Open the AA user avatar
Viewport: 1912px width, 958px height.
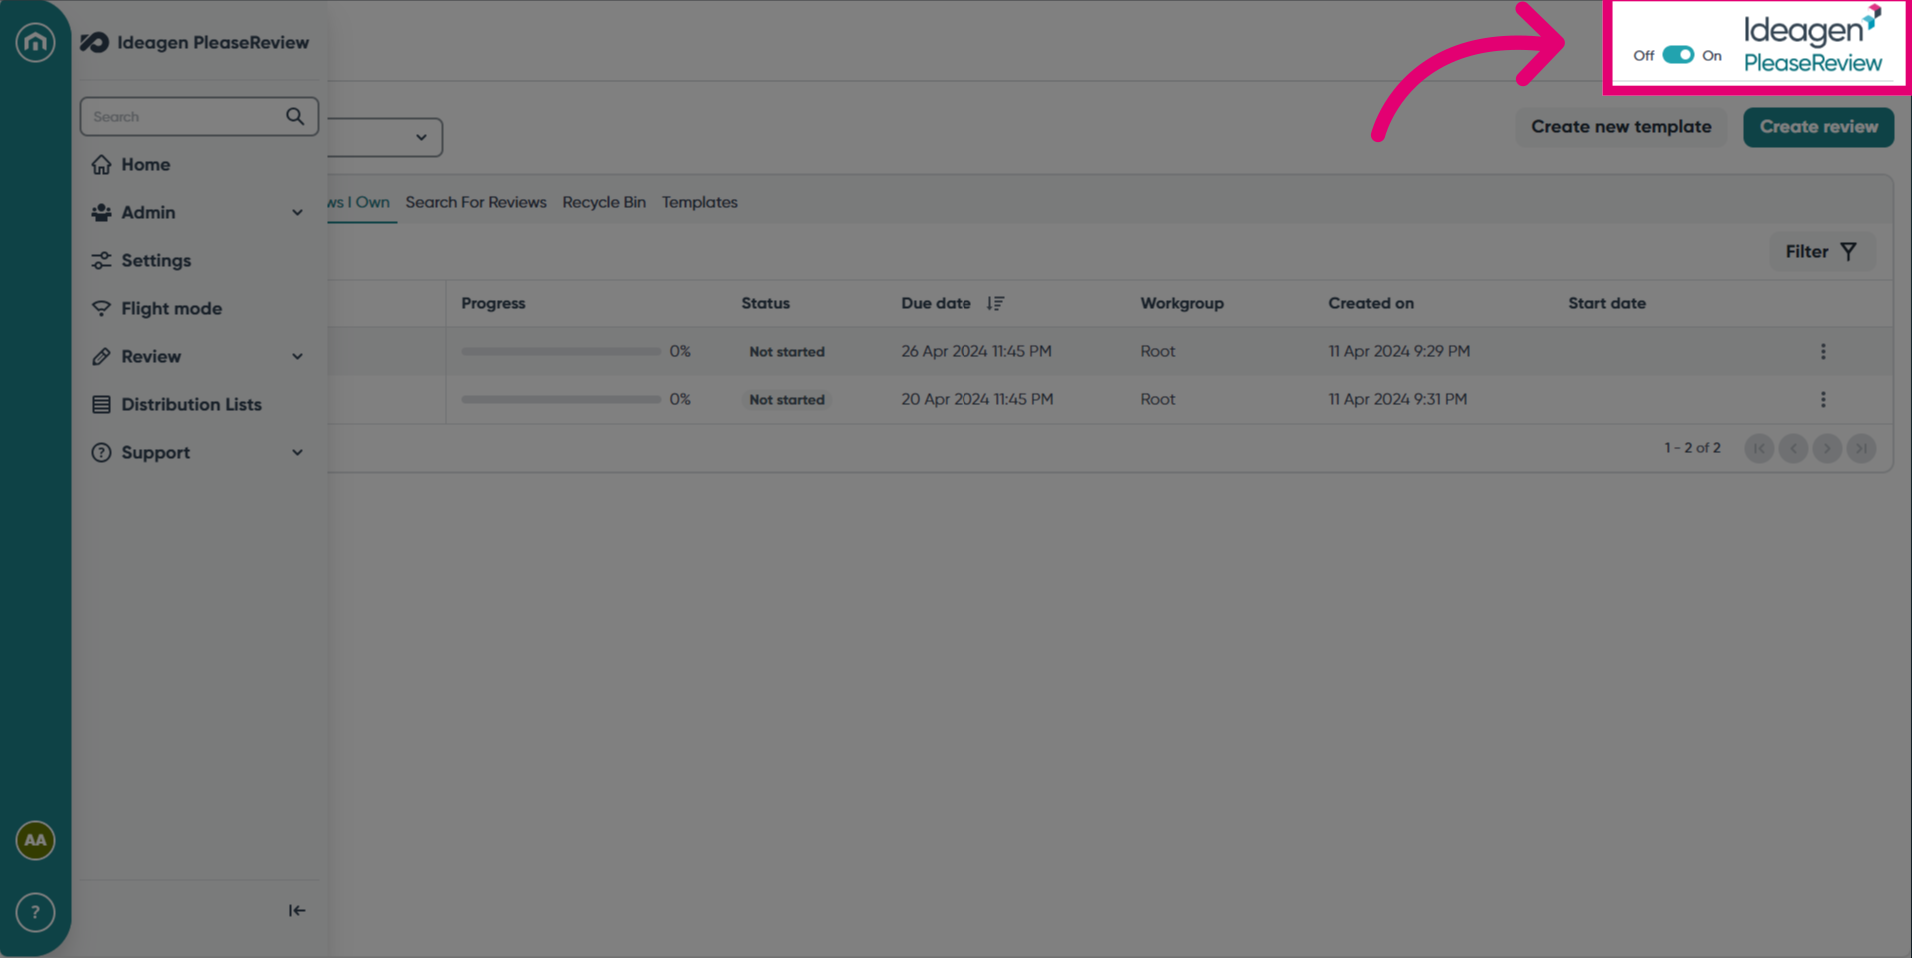click(x=35, y=840)
